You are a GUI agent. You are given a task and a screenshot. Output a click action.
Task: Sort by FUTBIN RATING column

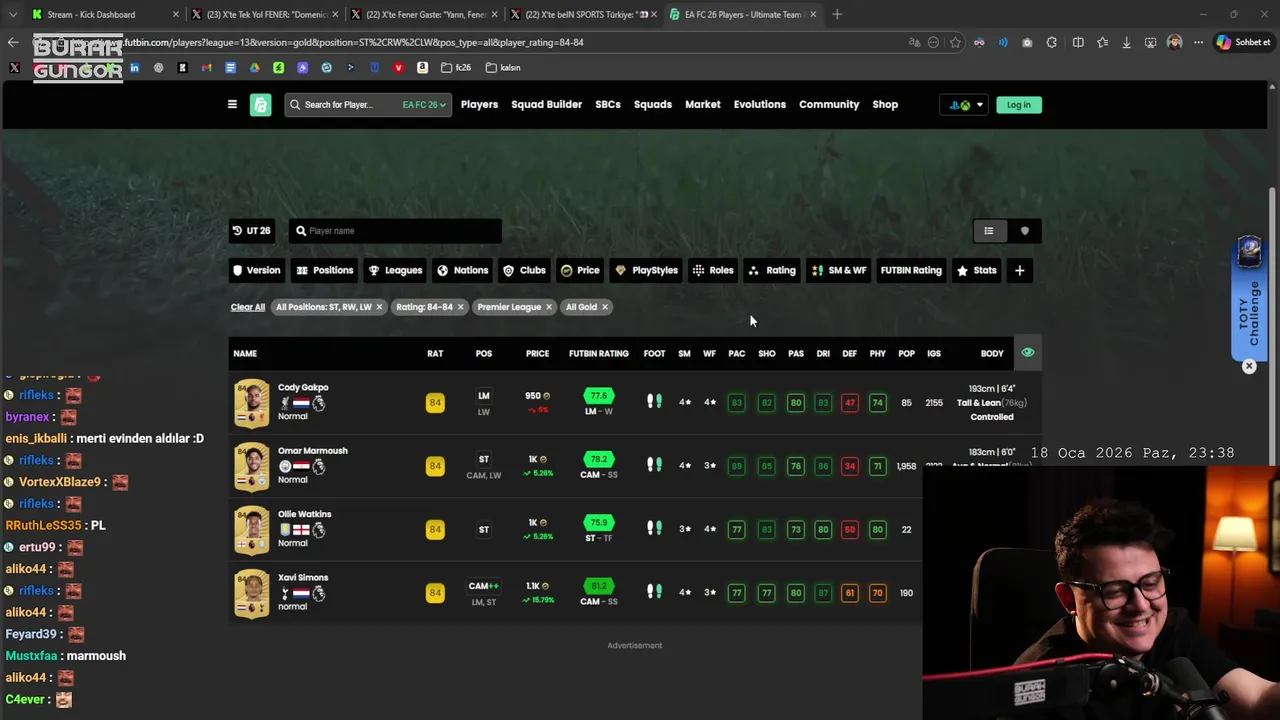click(598, 353)
